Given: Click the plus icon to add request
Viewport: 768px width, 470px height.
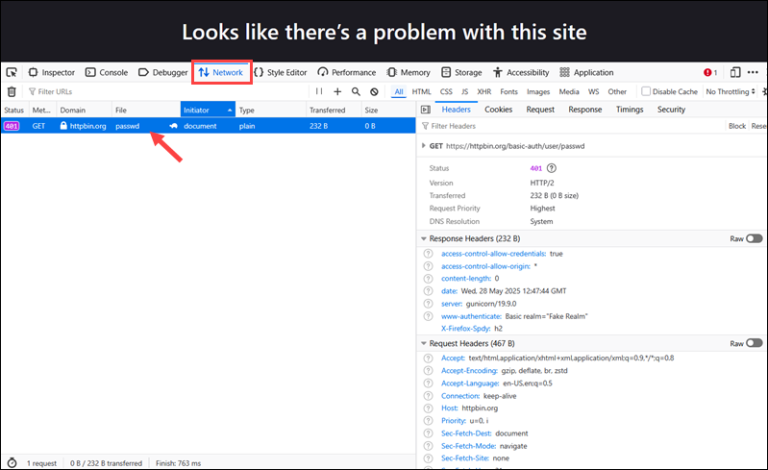Looking at the screenshot, I should click(x=337, y=92).
